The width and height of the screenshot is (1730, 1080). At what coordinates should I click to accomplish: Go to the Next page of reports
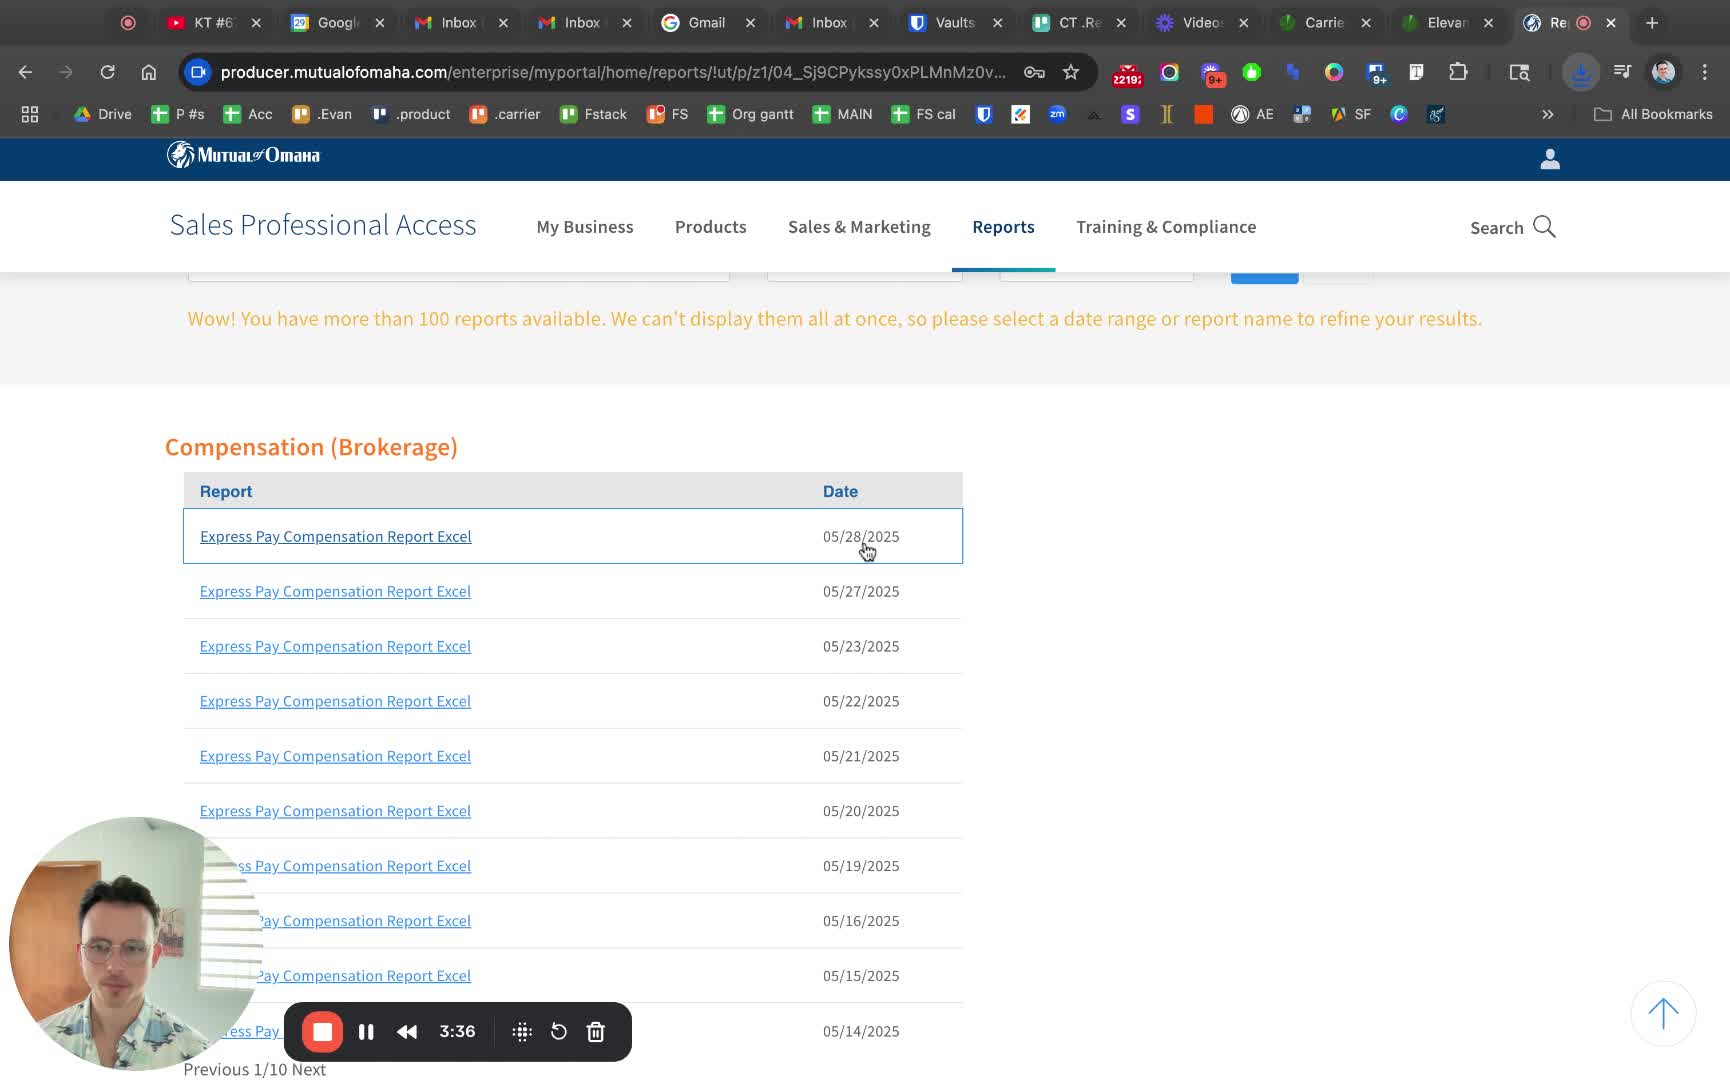coord(309,1069)
